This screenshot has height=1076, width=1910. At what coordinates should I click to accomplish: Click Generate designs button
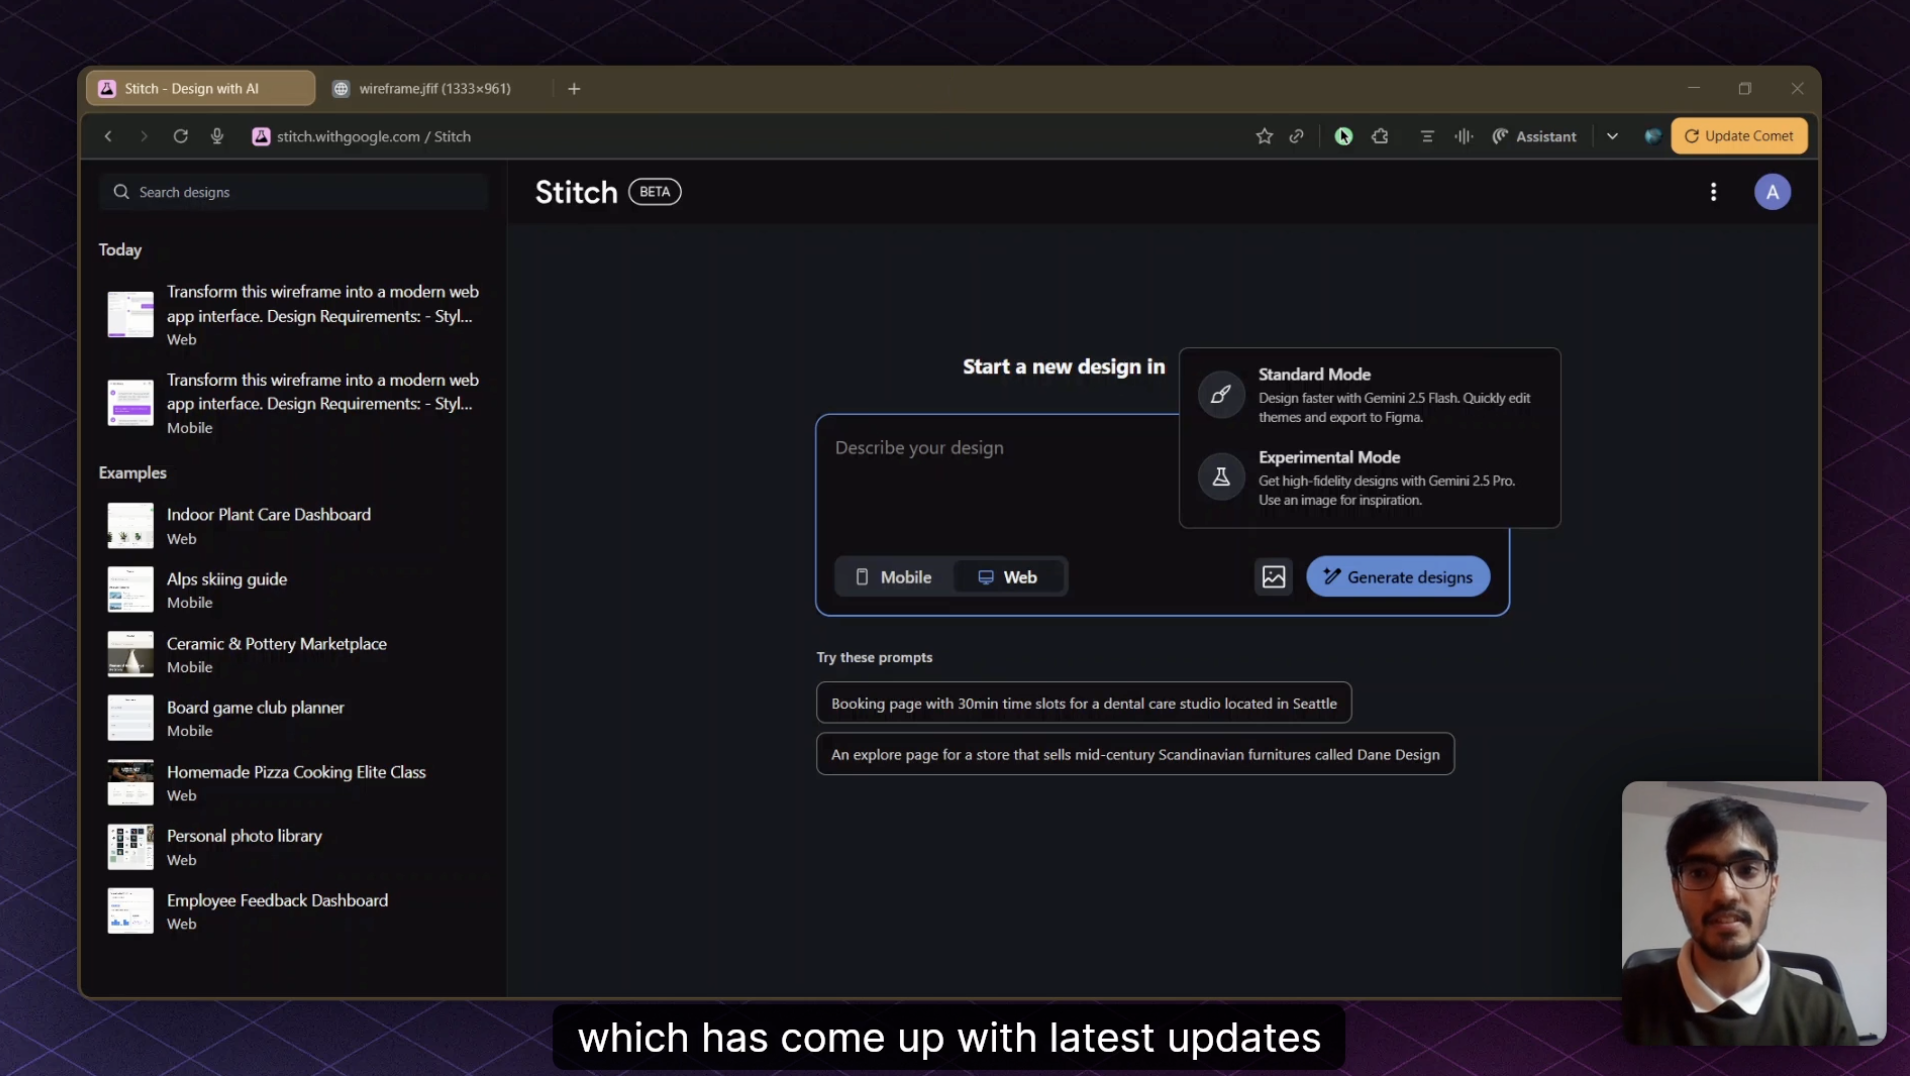click(1398, 577)
